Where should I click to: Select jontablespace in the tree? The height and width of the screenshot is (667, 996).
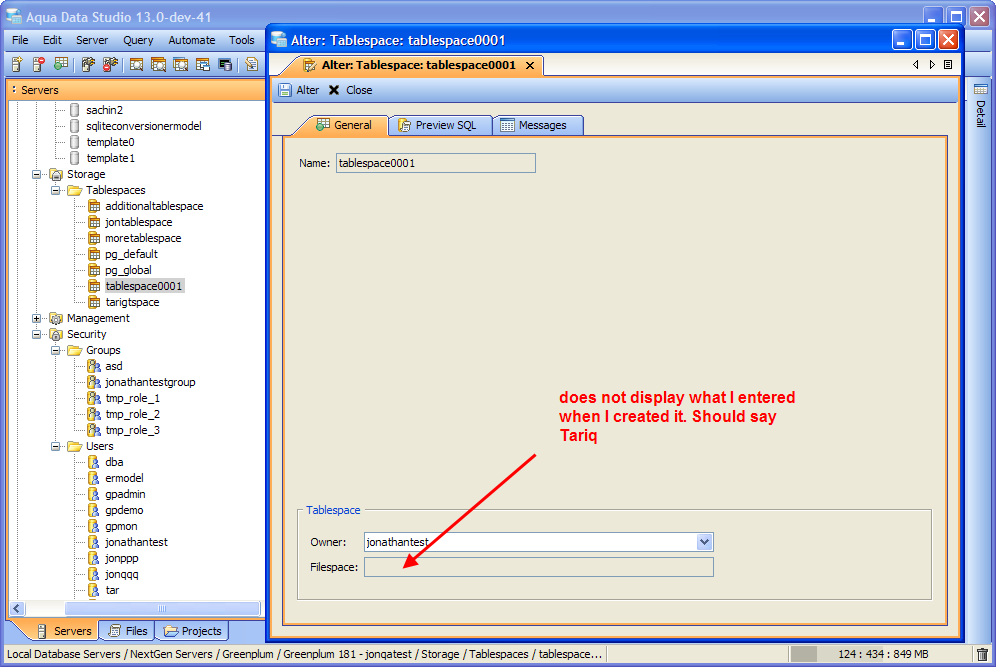(138, 222)
